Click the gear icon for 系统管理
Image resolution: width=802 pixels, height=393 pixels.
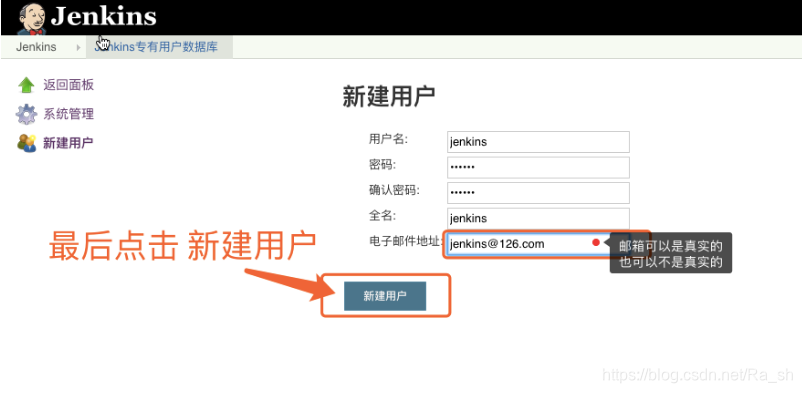pyautogui.click(x=26, y=114)
